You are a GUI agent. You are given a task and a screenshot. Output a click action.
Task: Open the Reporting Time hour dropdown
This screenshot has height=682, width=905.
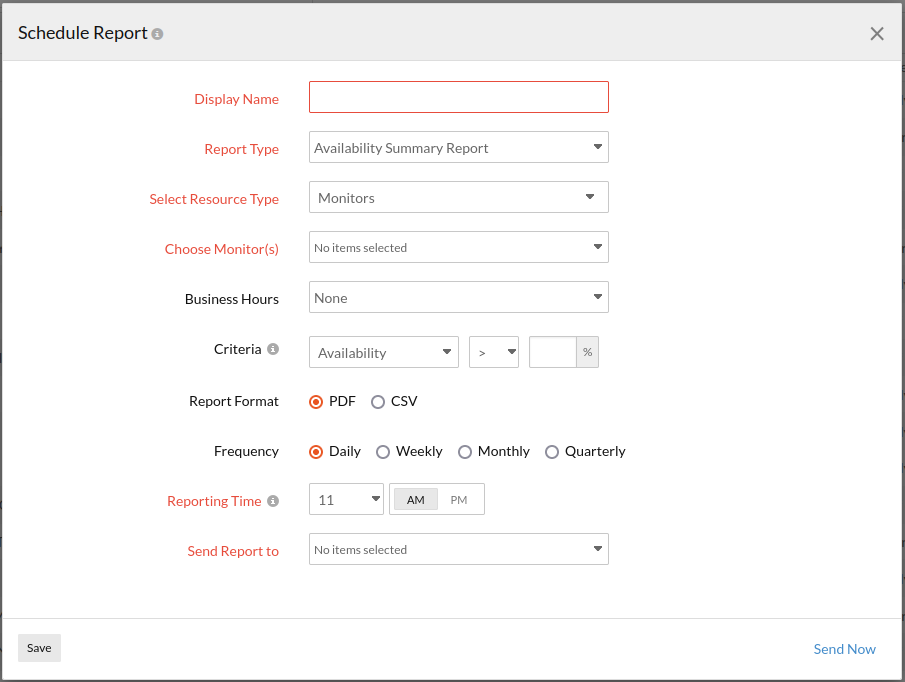[x=346, y=499]
